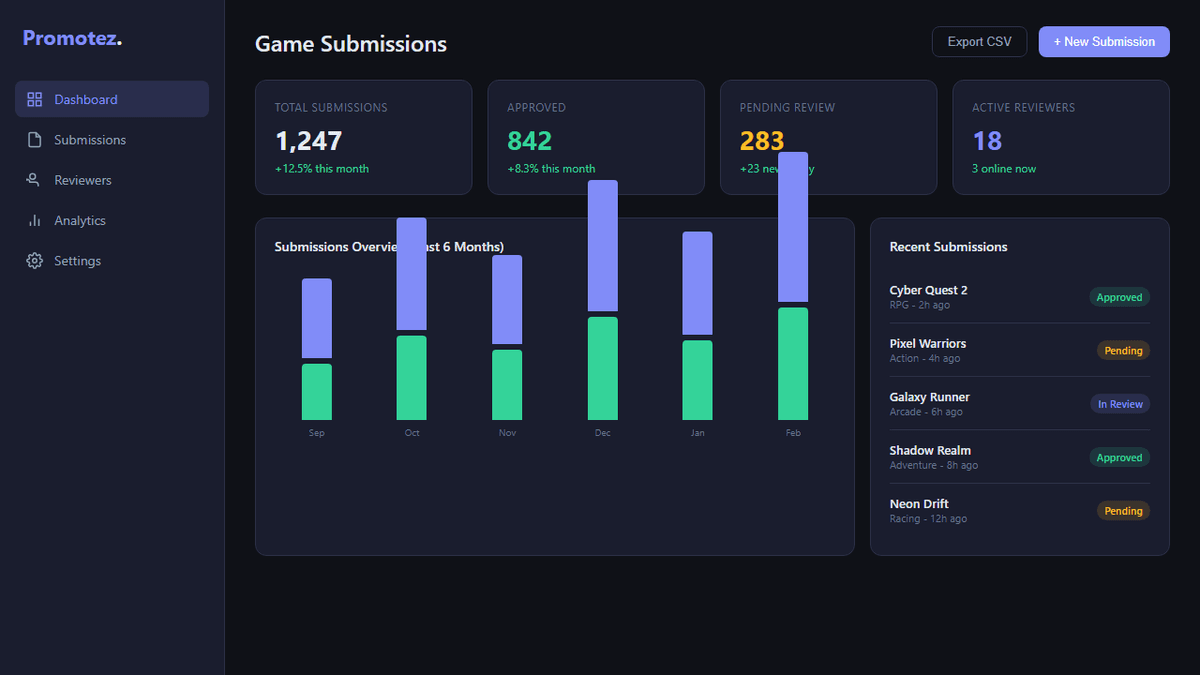The image size is (1200, 675).
Task: Click the 1,247 total submissions value
Action: (308, 141)
